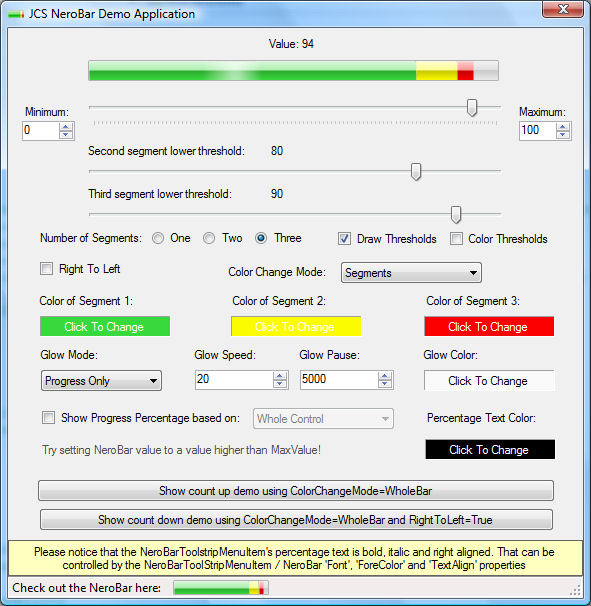The height and width of the screenshot is (606, 591).
Task: Change the black Percentage Text Color swatch
Action: tap(490, 449)
